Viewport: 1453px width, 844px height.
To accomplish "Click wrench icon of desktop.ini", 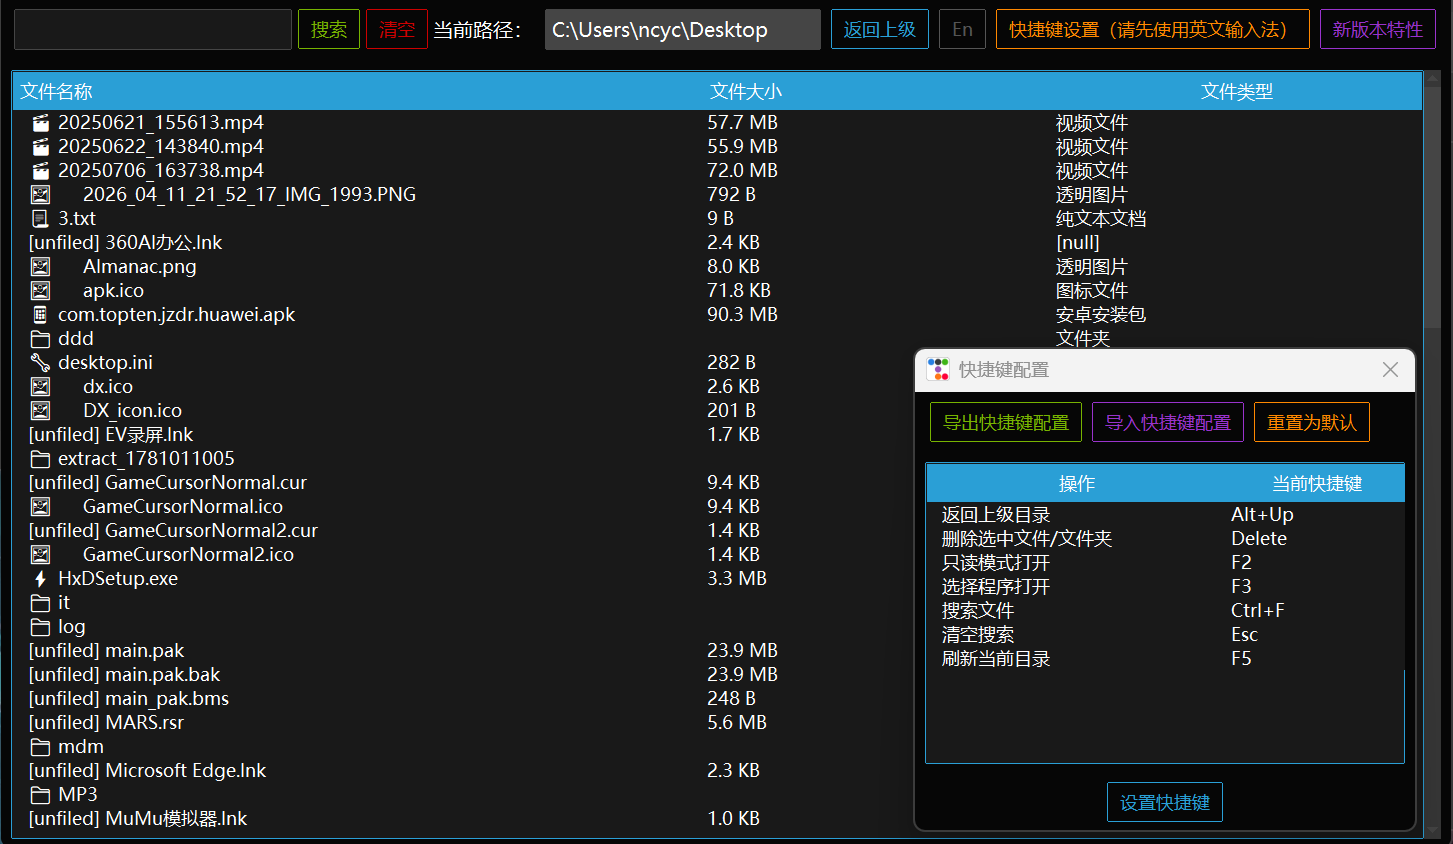I will pos(40,363).
